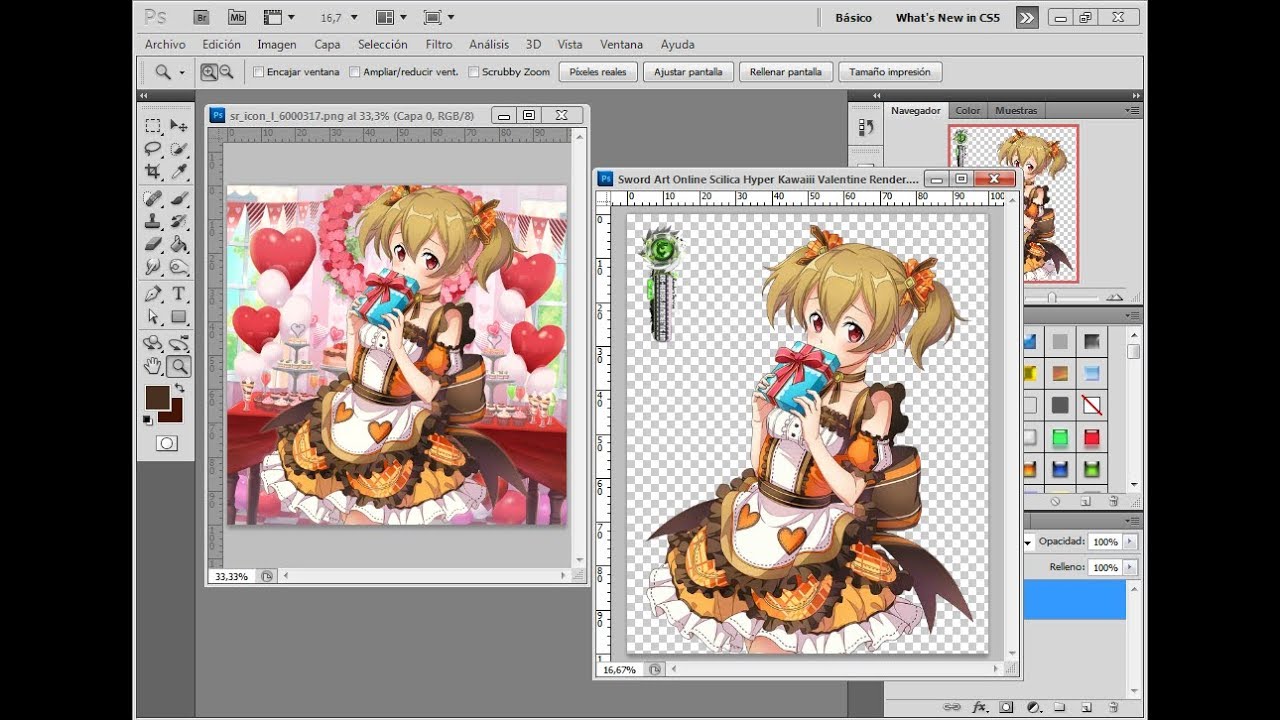This screenshot has width=1280, height=720.
Task: Select the Path Selection tool
Action: pos(153,317)
